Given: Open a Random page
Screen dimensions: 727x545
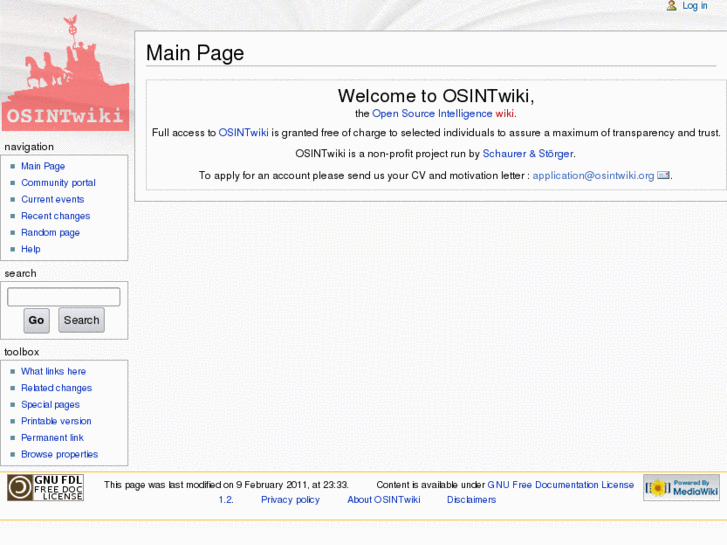Looking at the screenshot, I should point(51,232).
